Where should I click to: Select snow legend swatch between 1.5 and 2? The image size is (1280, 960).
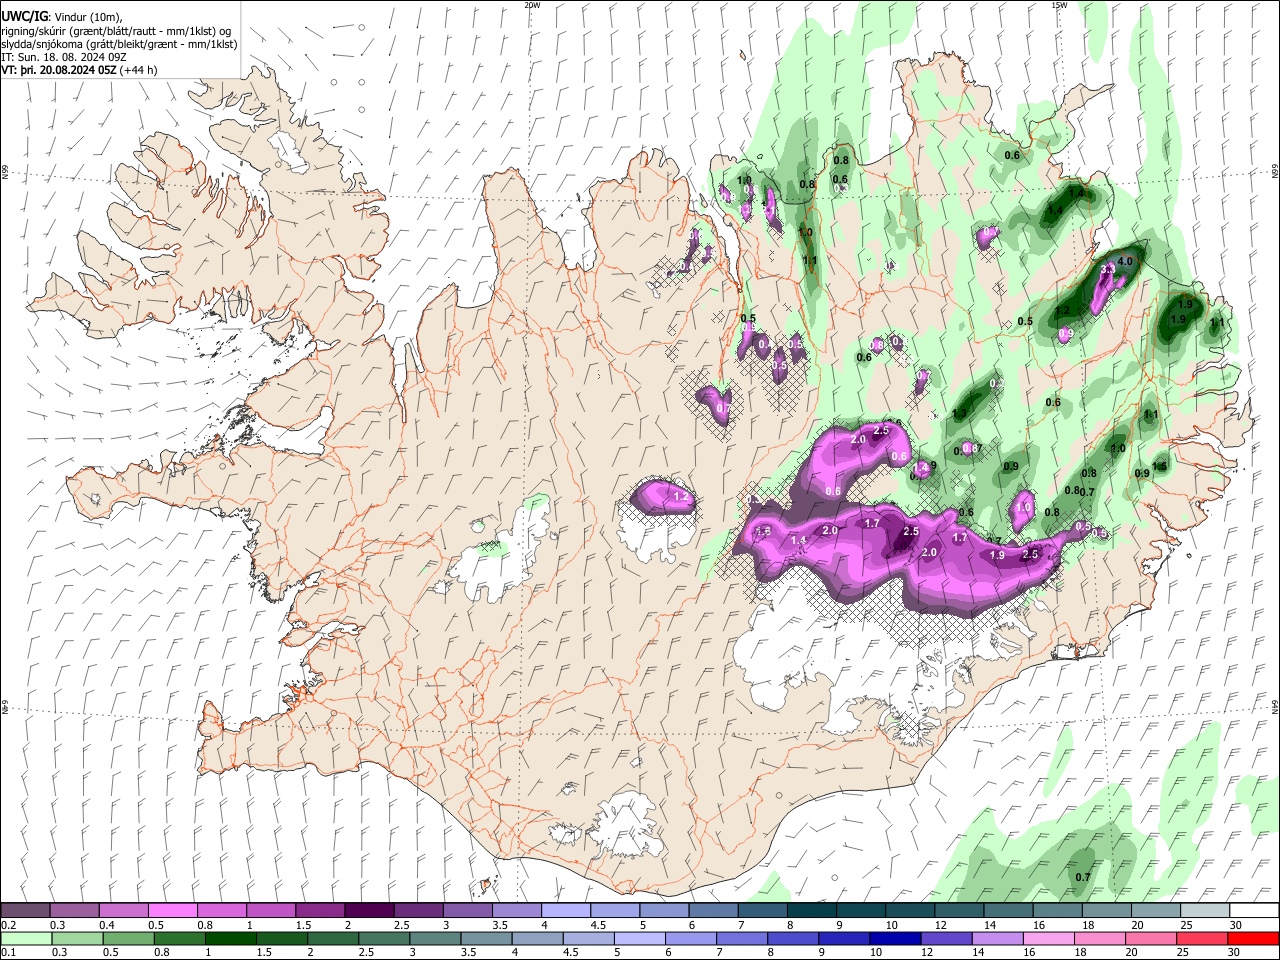(320, 911)
